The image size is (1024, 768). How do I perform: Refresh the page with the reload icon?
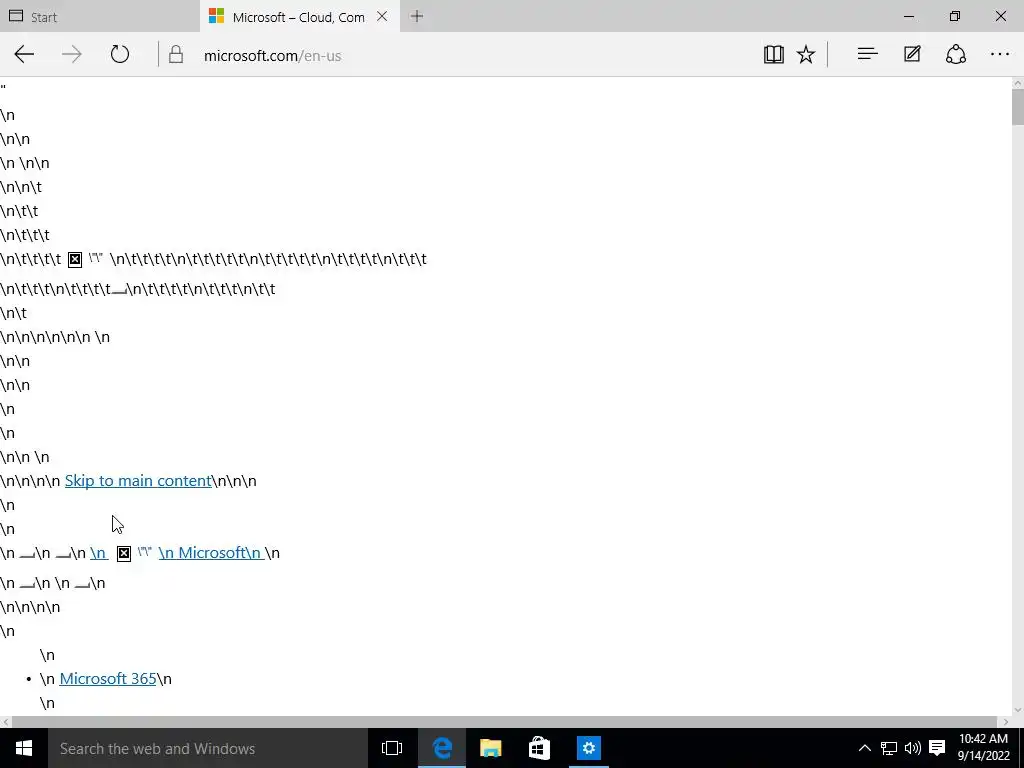click(x=120, y=54)
